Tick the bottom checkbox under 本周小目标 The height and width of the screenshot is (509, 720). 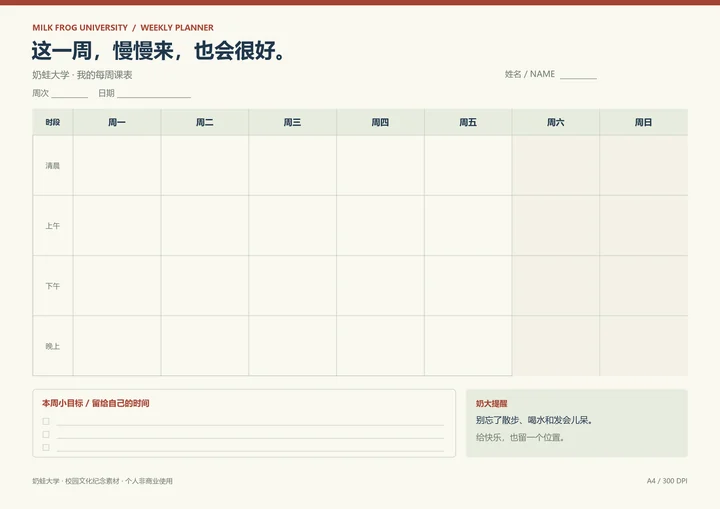click(x=46, y=447)
